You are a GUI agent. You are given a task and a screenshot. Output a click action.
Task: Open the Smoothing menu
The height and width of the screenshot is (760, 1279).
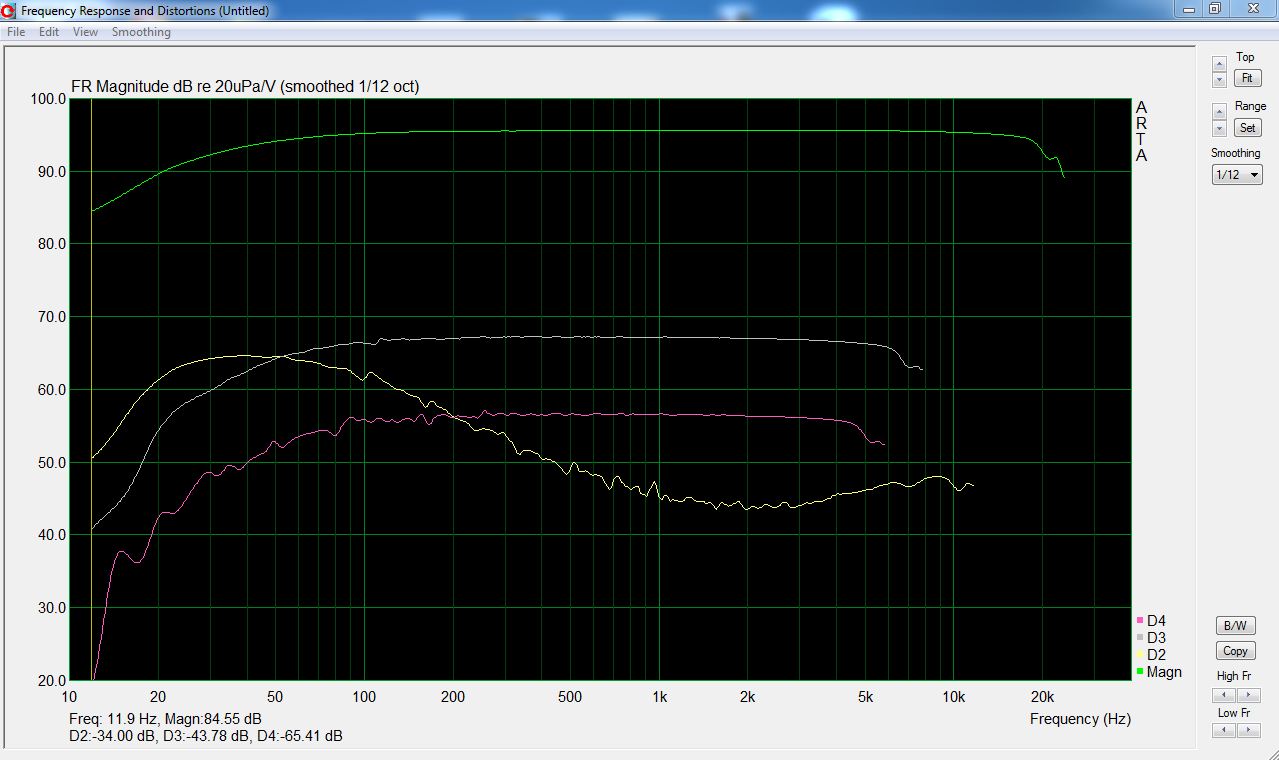[x=141, y=32]
